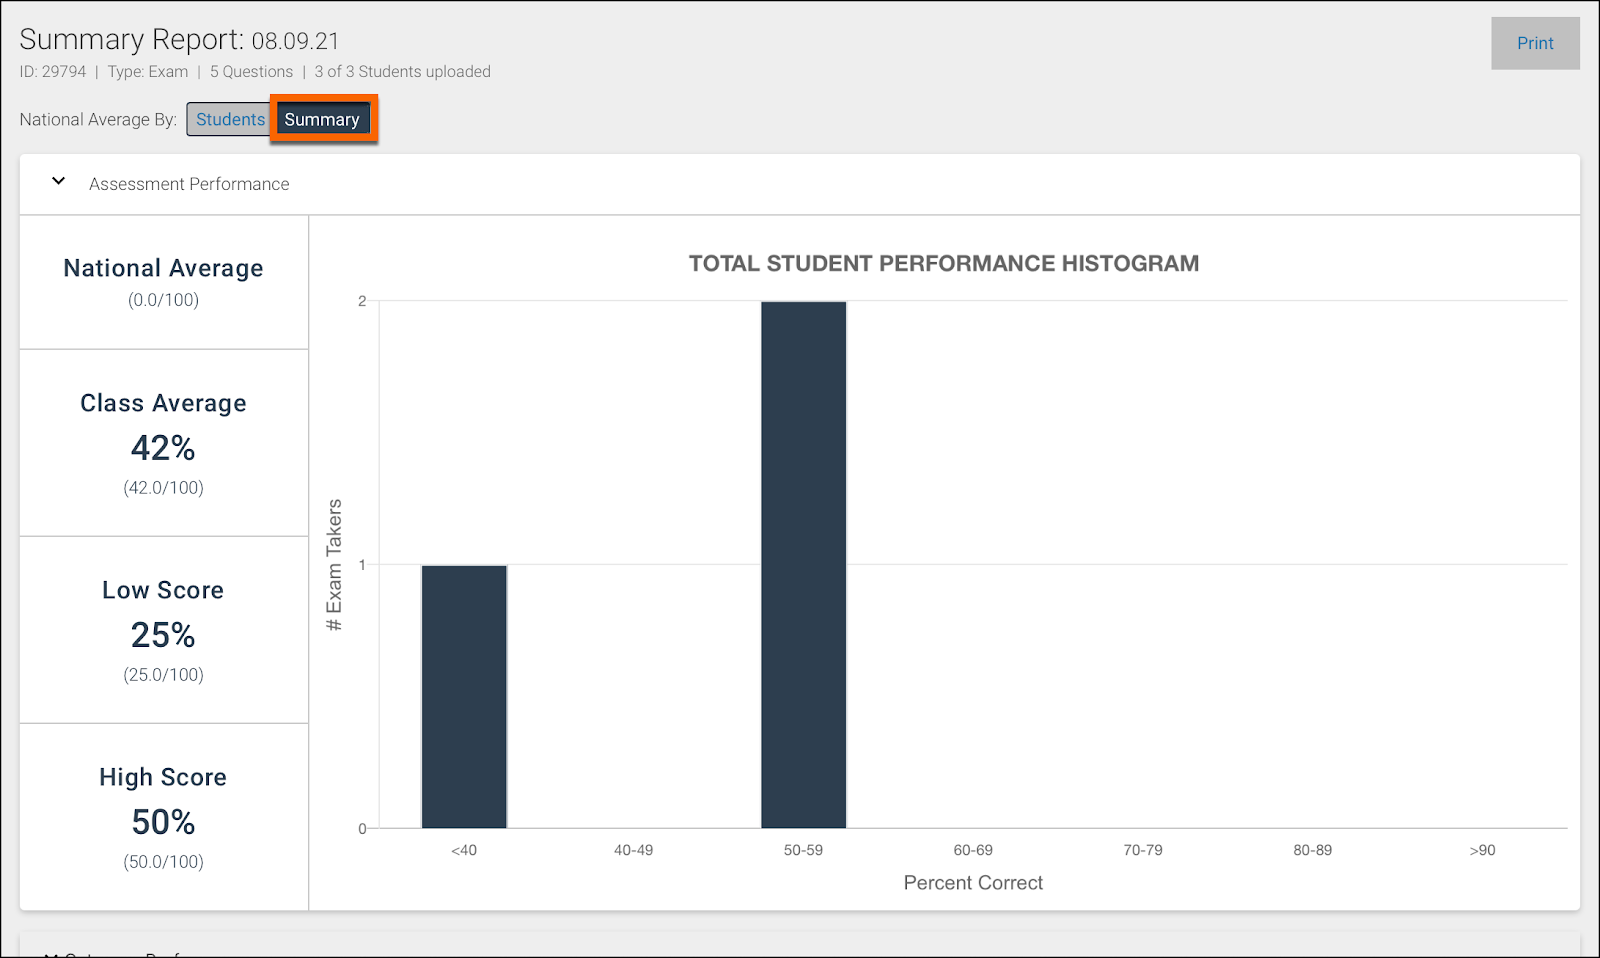Click the <40 histogram bar

pyautogui.click(x=464, y=695)
